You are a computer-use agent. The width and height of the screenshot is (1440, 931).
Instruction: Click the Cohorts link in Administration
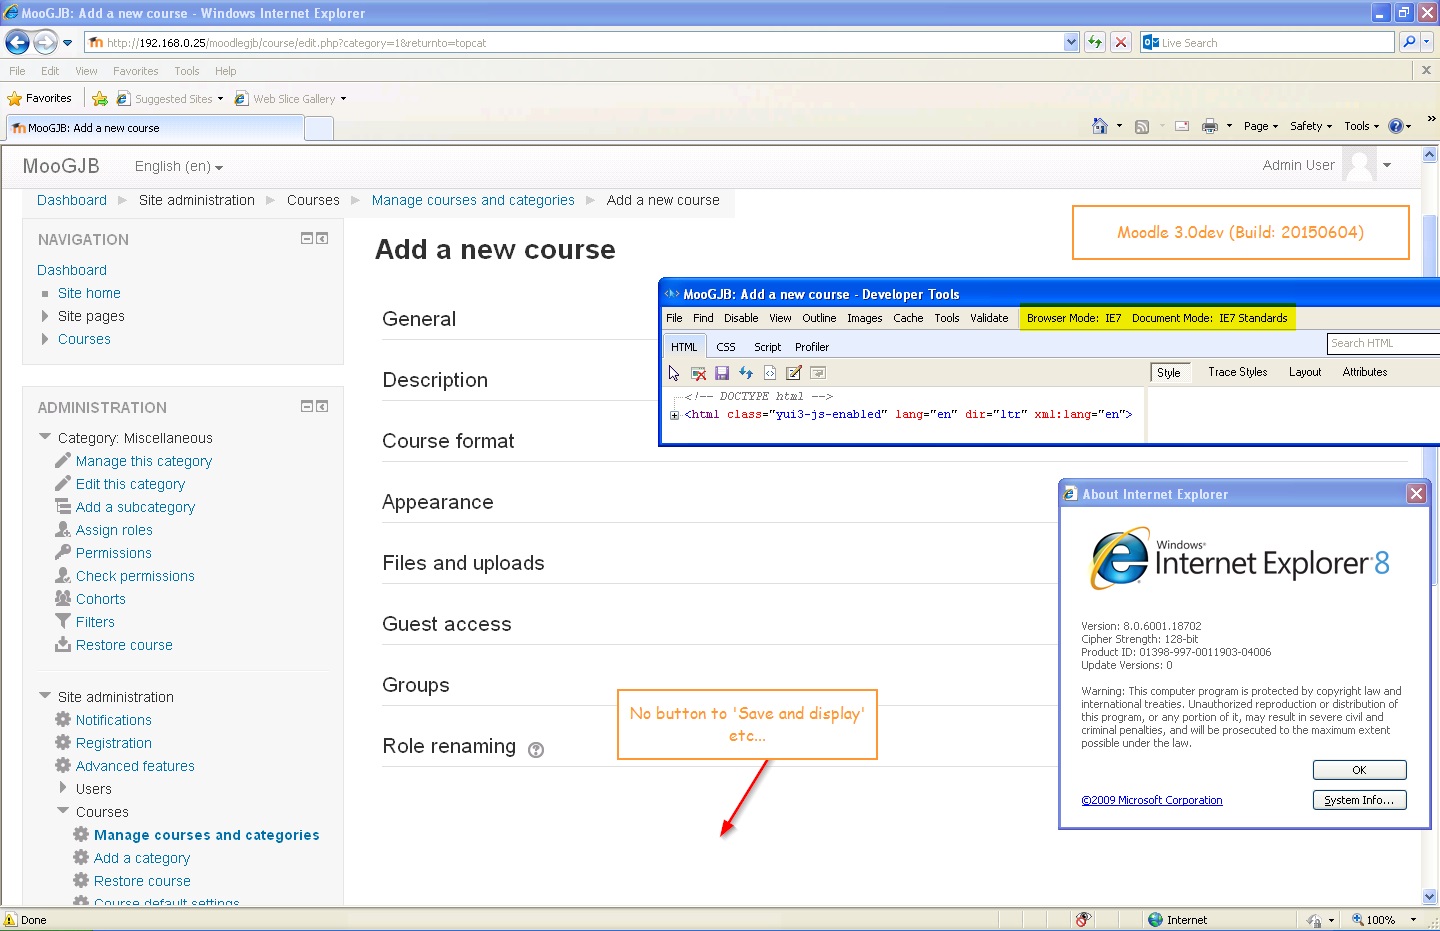point(101,599)
